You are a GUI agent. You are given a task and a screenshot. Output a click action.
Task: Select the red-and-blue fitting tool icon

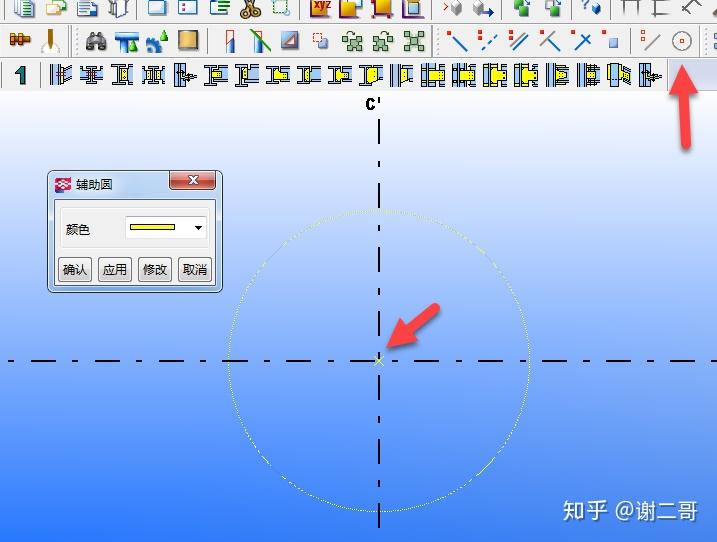231,41
